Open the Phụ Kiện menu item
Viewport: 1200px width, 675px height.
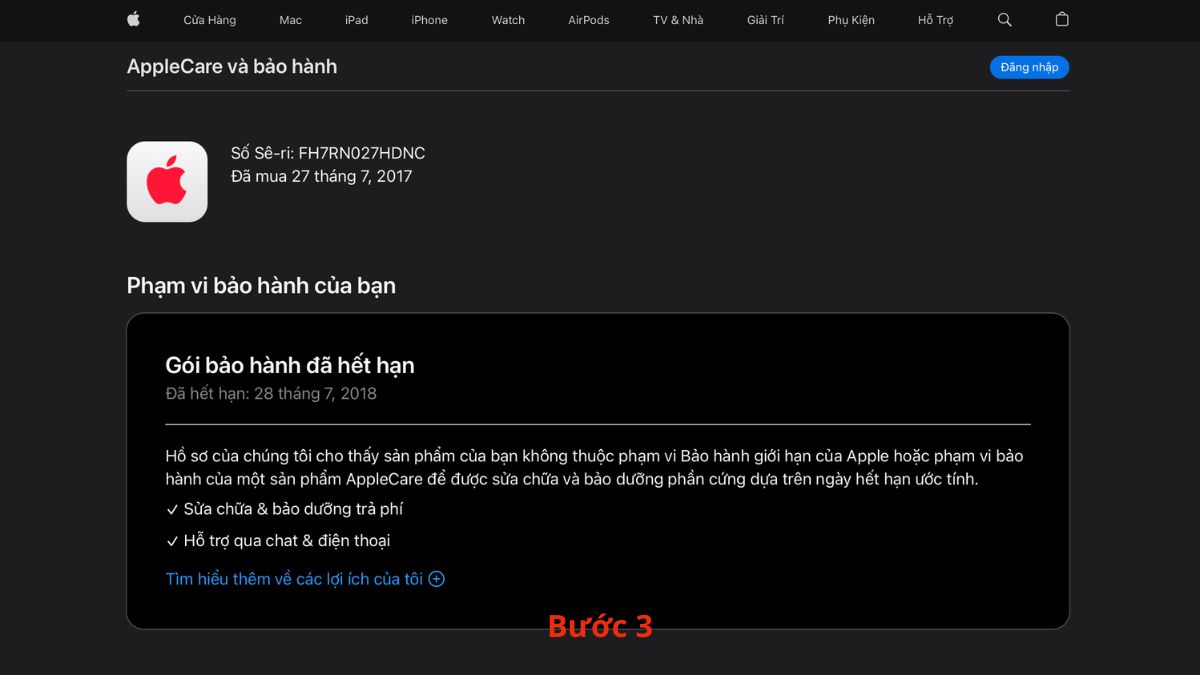click(851, 19)
